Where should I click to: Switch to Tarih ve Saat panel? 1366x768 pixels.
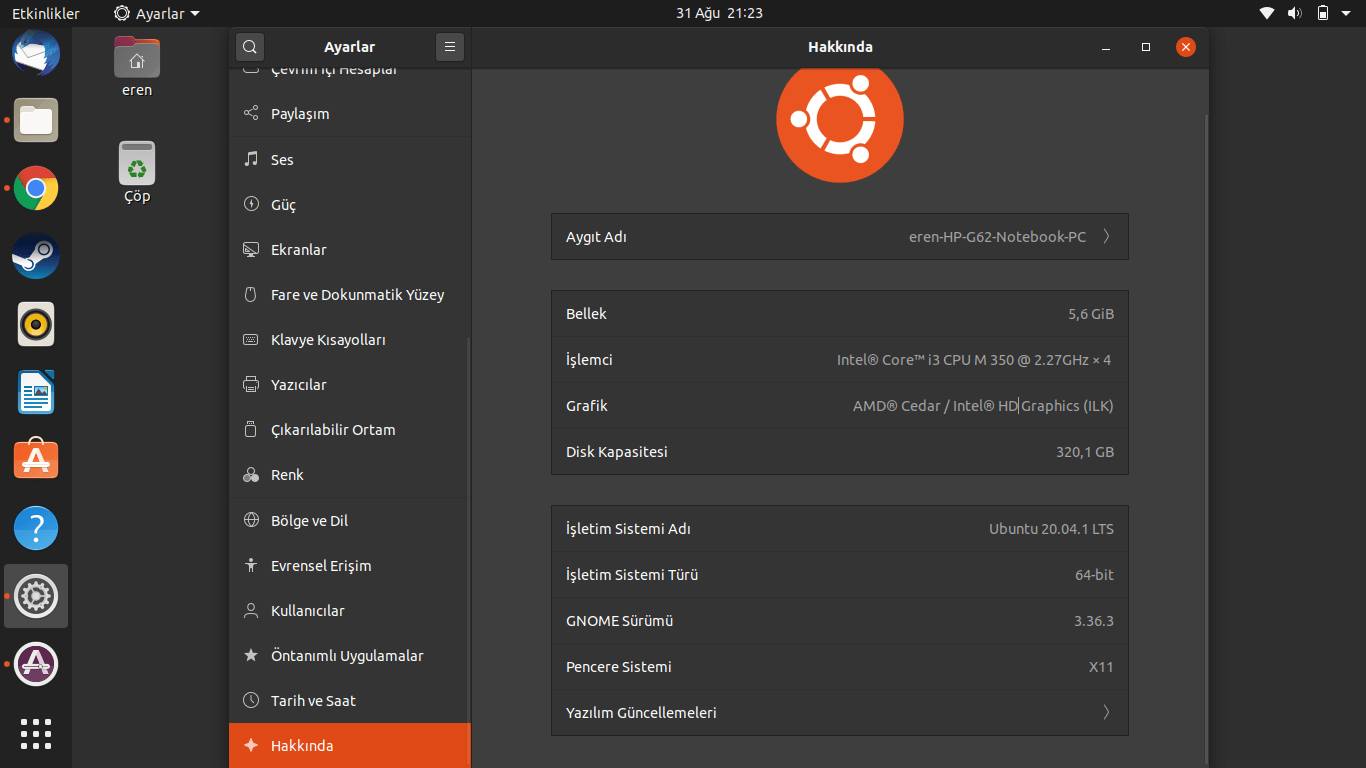coord(350,701)
